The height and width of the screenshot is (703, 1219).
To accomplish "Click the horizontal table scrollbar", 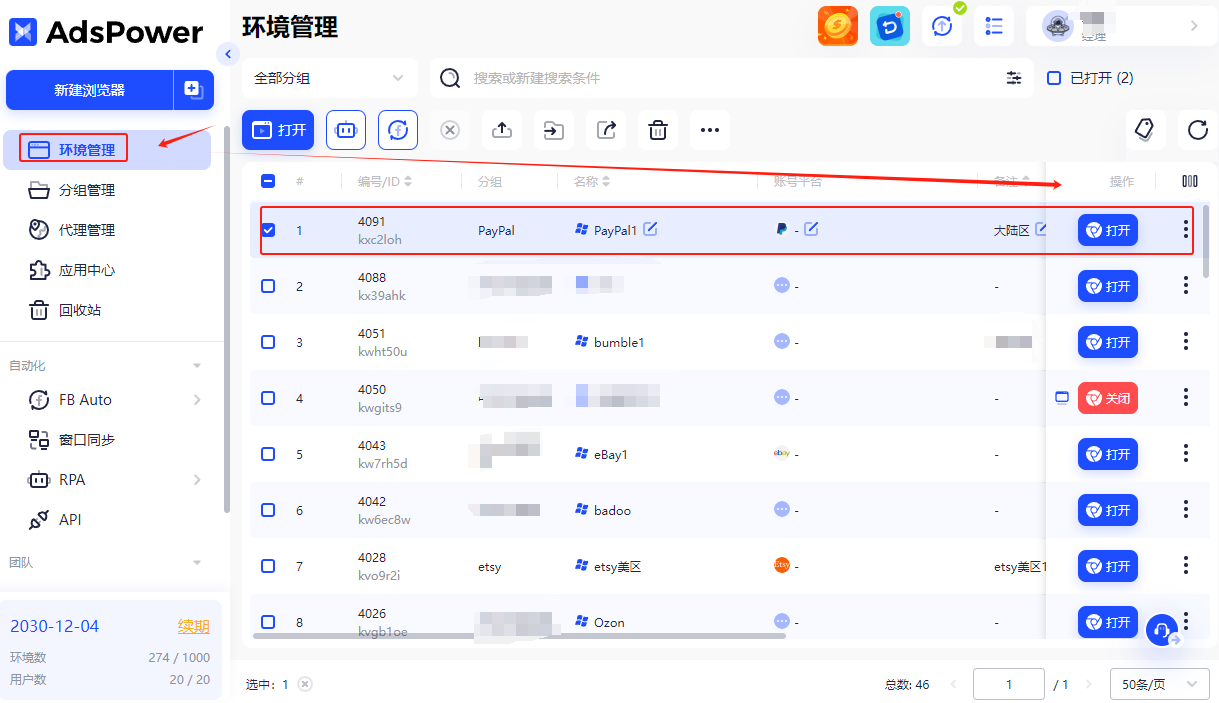I will point(520,635).
